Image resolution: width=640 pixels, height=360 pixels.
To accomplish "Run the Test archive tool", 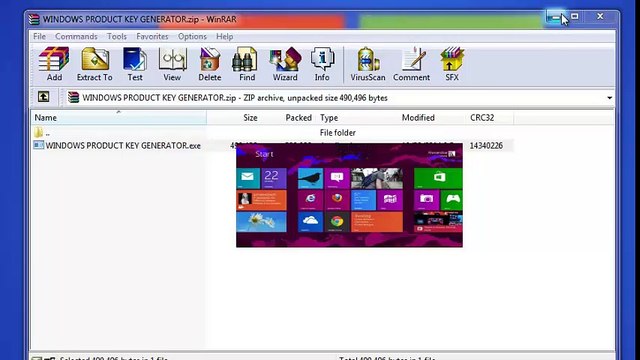I will [x=135, y=64].
